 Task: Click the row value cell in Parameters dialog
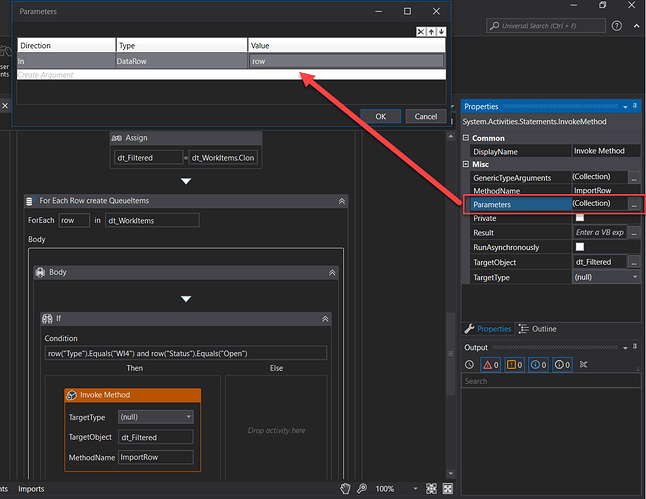tap(346, 61)
